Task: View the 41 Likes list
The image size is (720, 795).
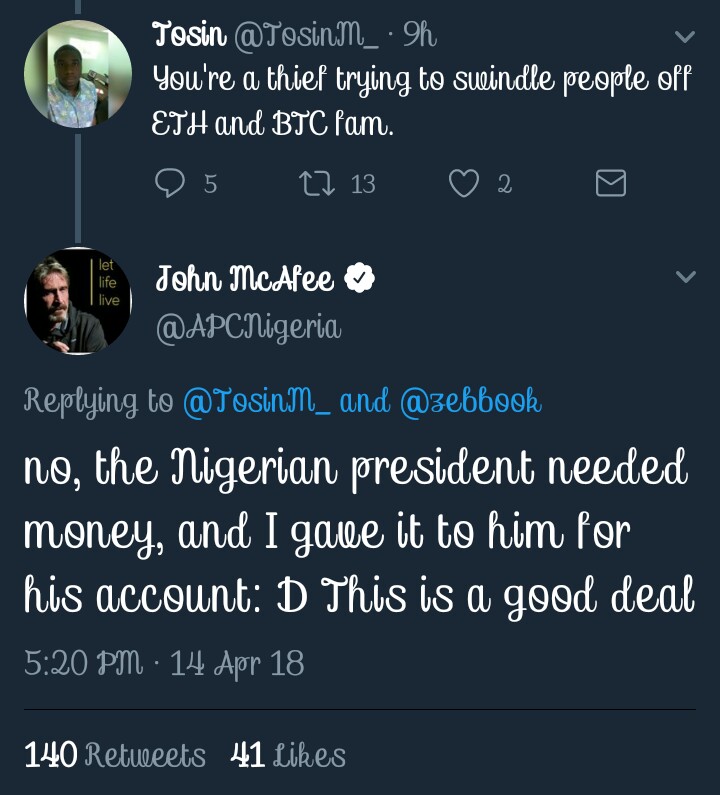Action: click(288, 755)
